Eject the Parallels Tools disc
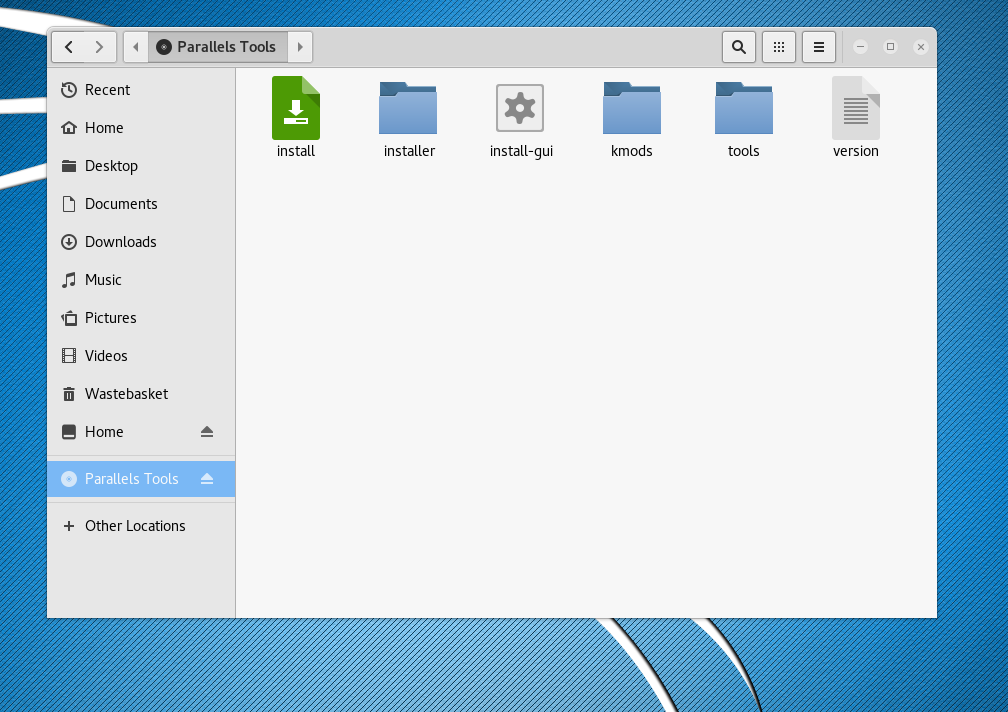1008x712 pixels. (207, 479)
